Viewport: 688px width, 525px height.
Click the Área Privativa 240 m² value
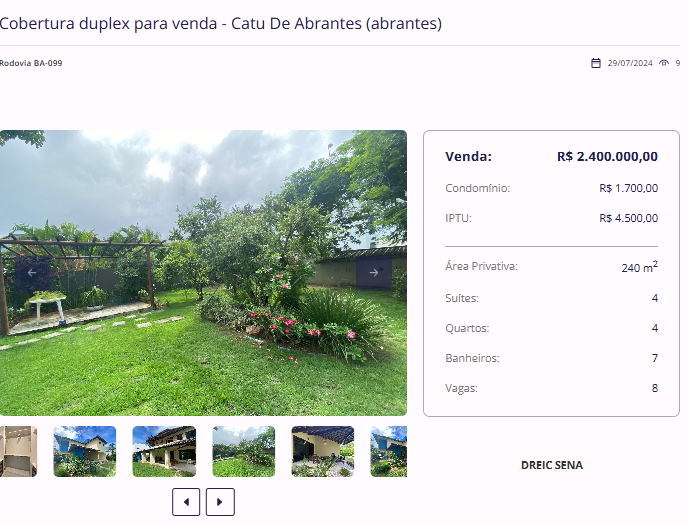click(x=639, y=267)
